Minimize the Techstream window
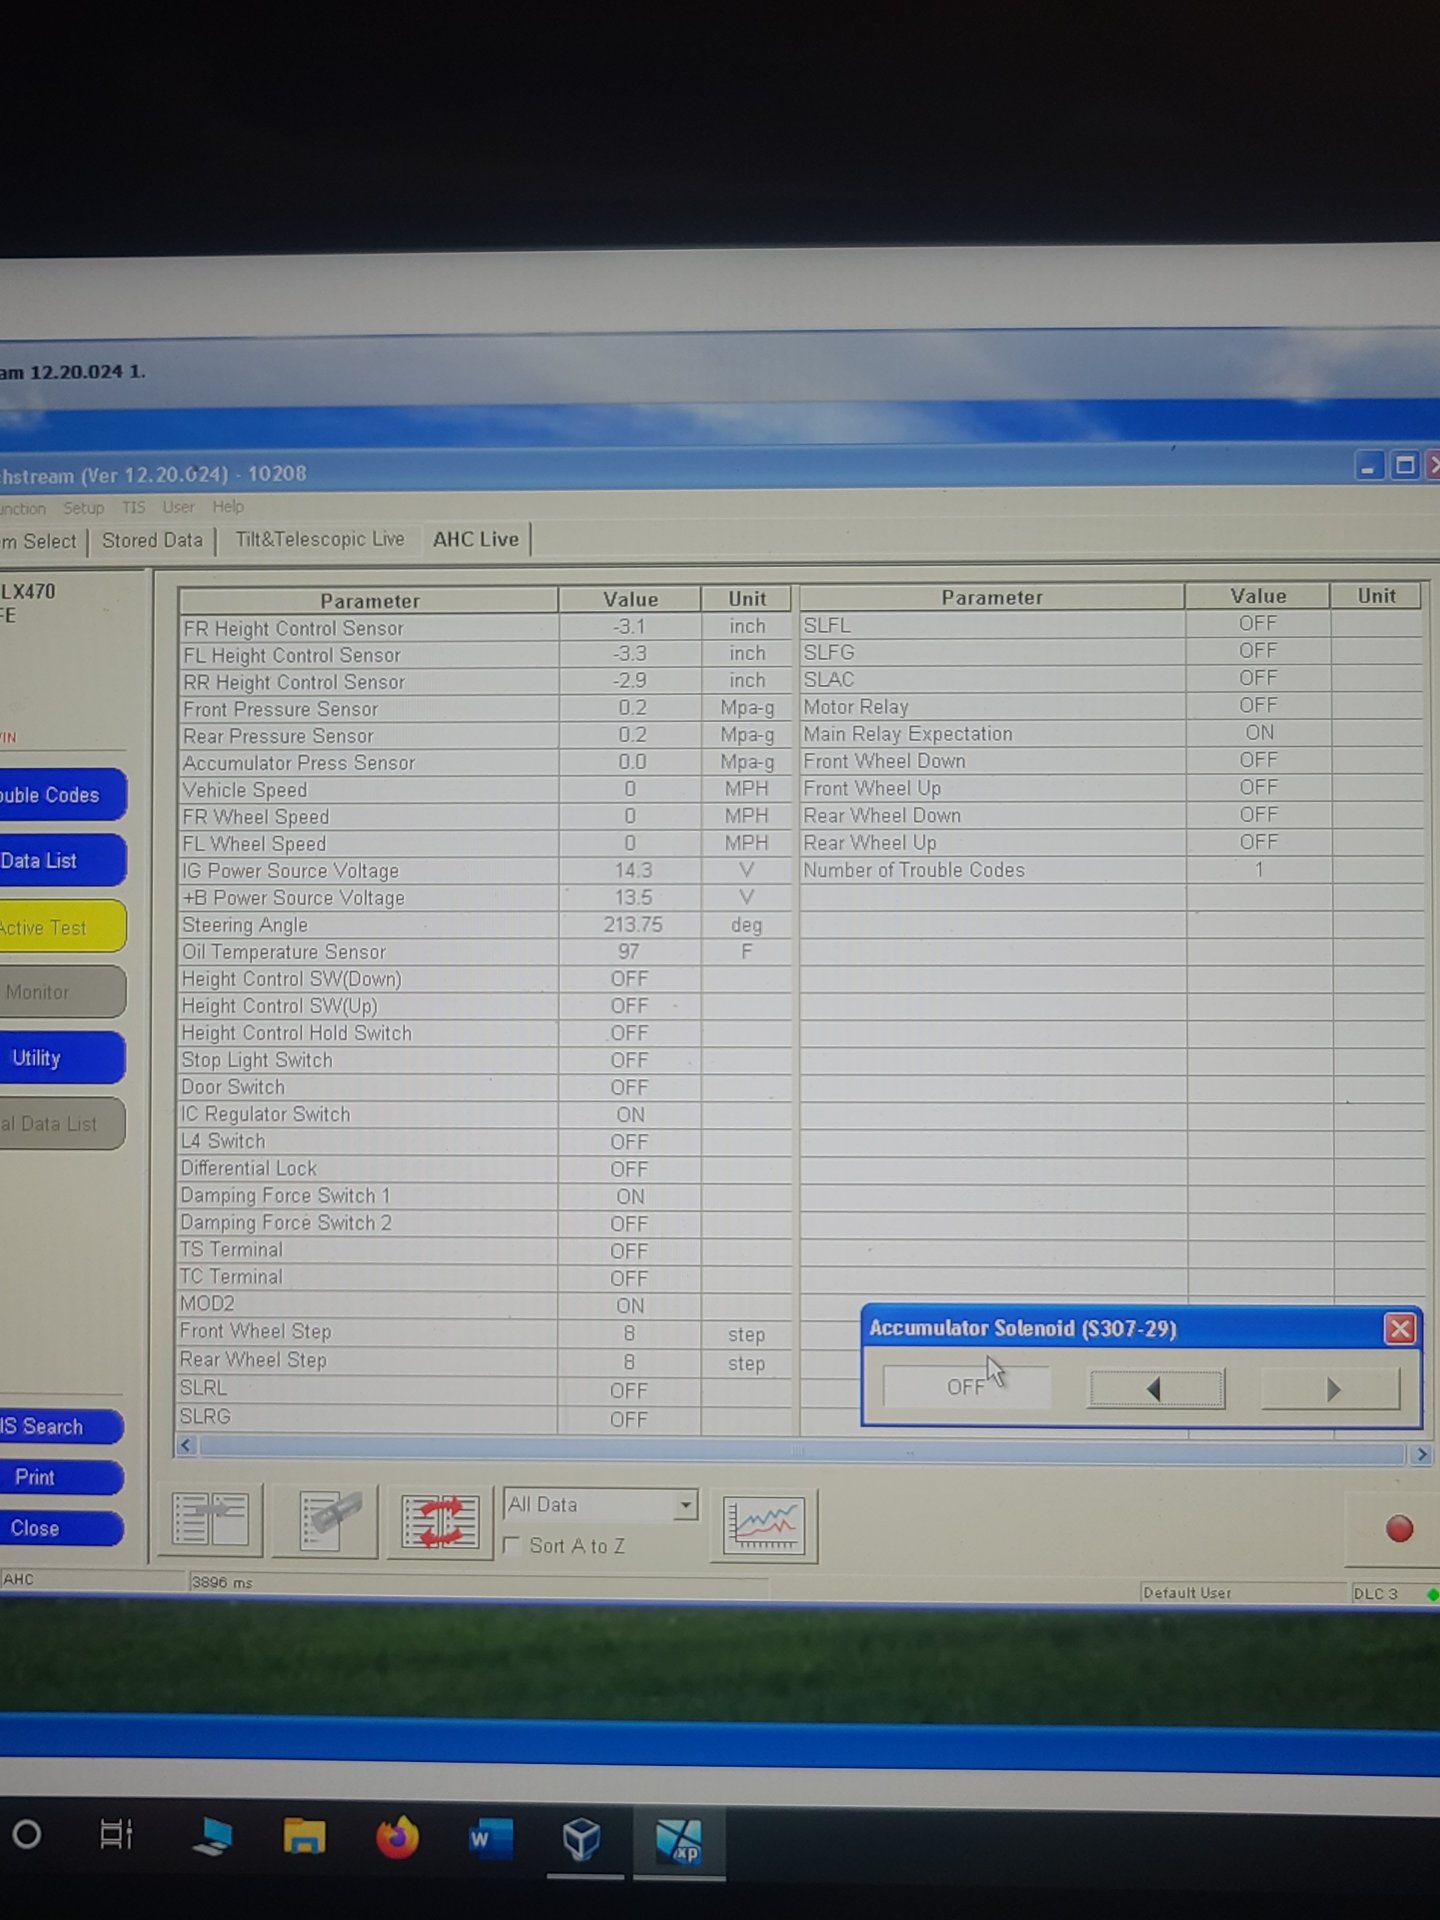The height and width of the screenshot is (1920, 1440). (x=1368, y=466)
